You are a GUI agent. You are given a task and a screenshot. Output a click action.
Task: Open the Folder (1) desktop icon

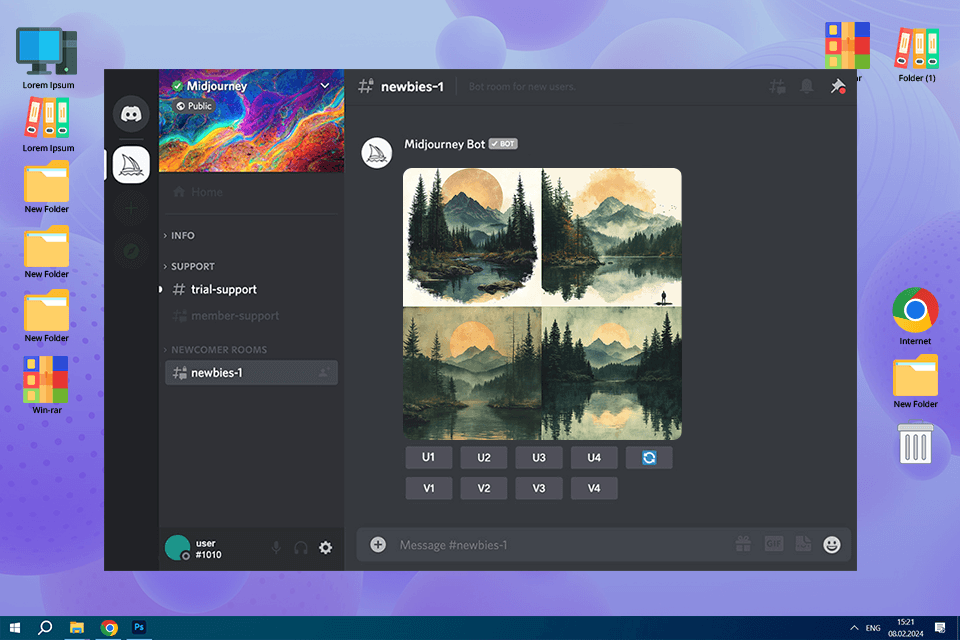(x=917, y=55)
